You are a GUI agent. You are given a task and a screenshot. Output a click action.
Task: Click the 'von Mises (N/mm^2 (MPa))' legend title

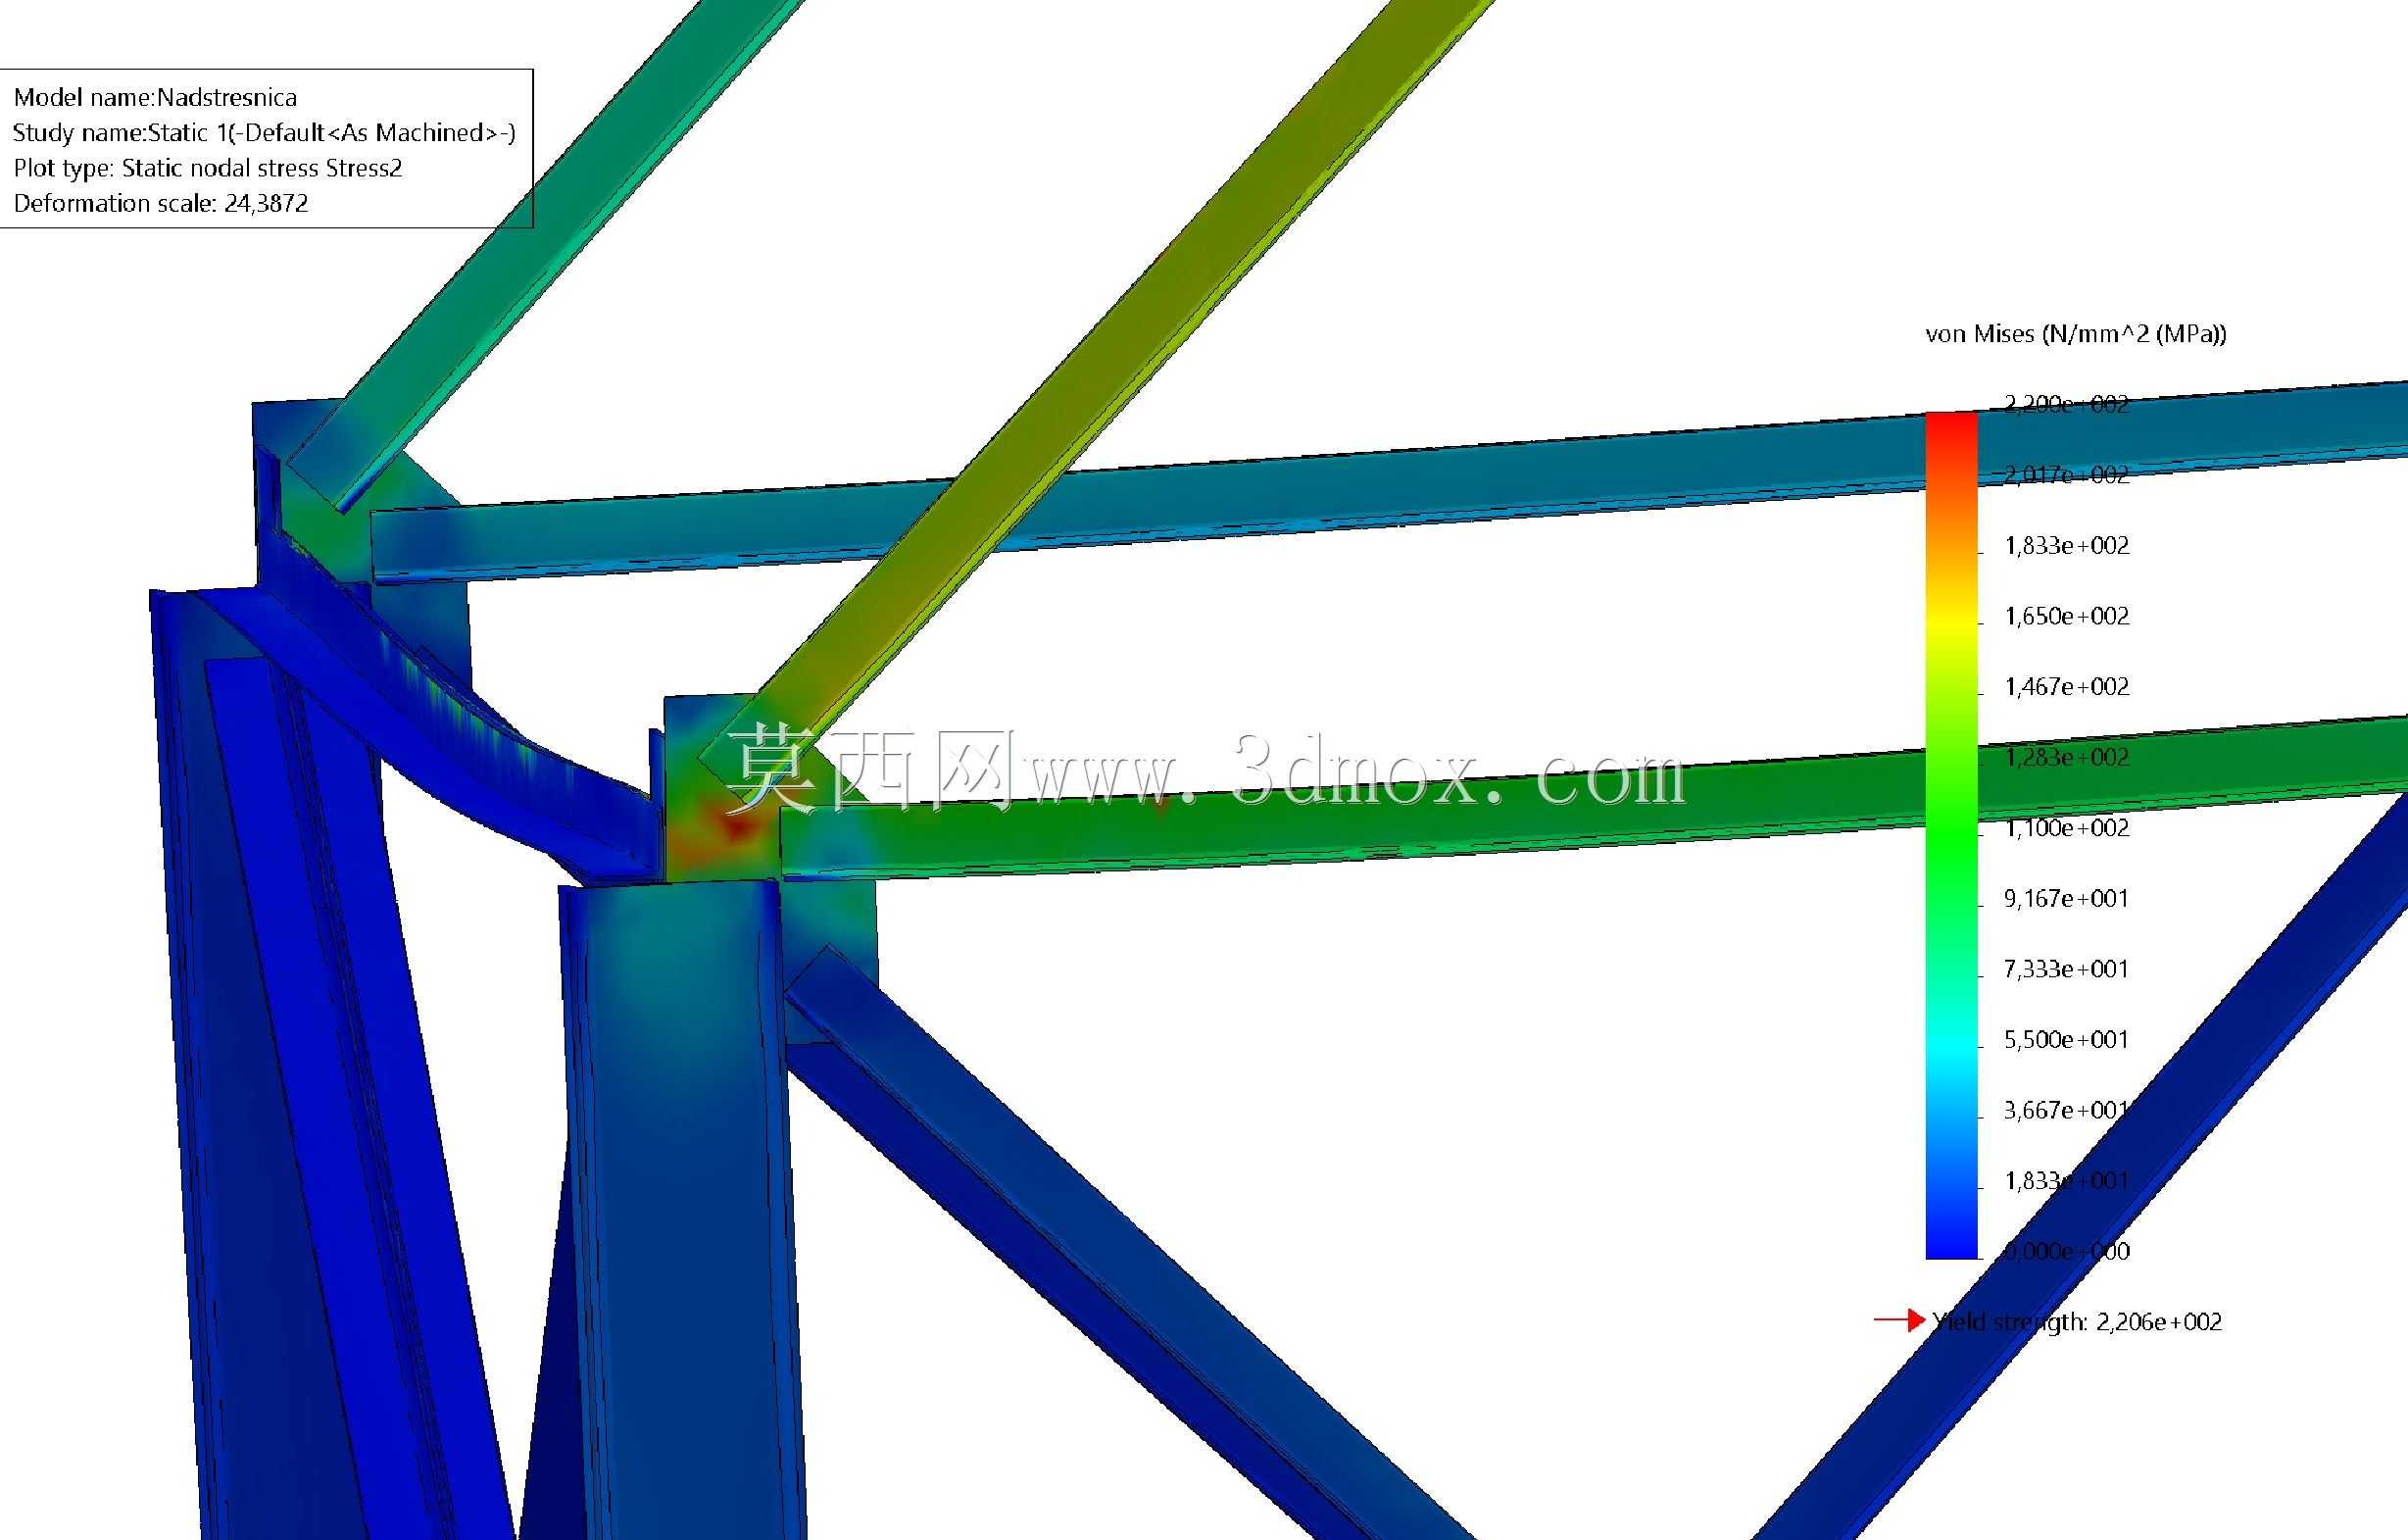[2076, 334]
